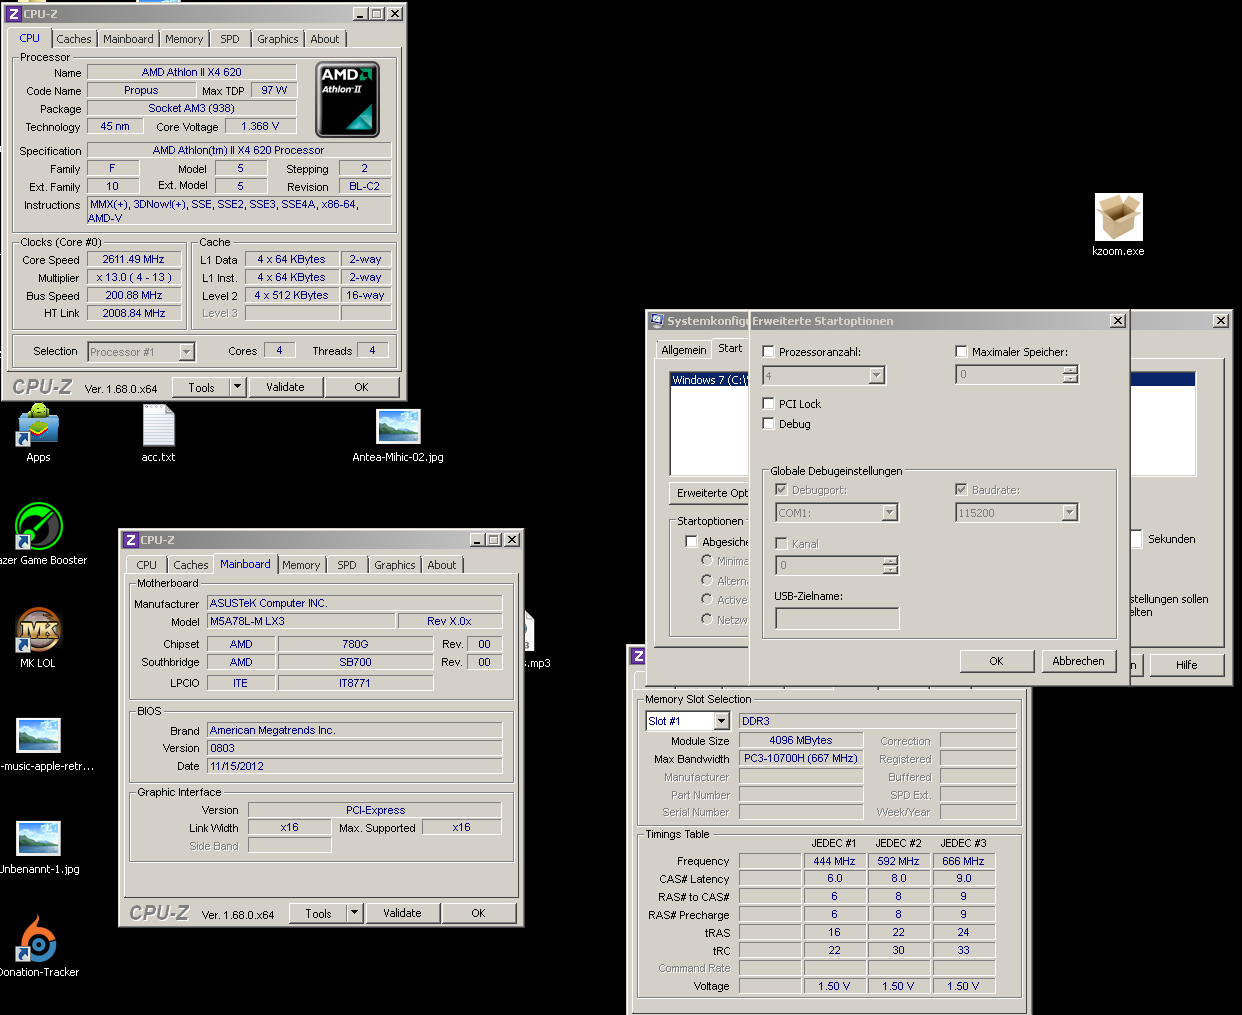Open the Apps desktop shortcut
The height and width of the screenshot is (1015, 1242).
click(38, 425)
